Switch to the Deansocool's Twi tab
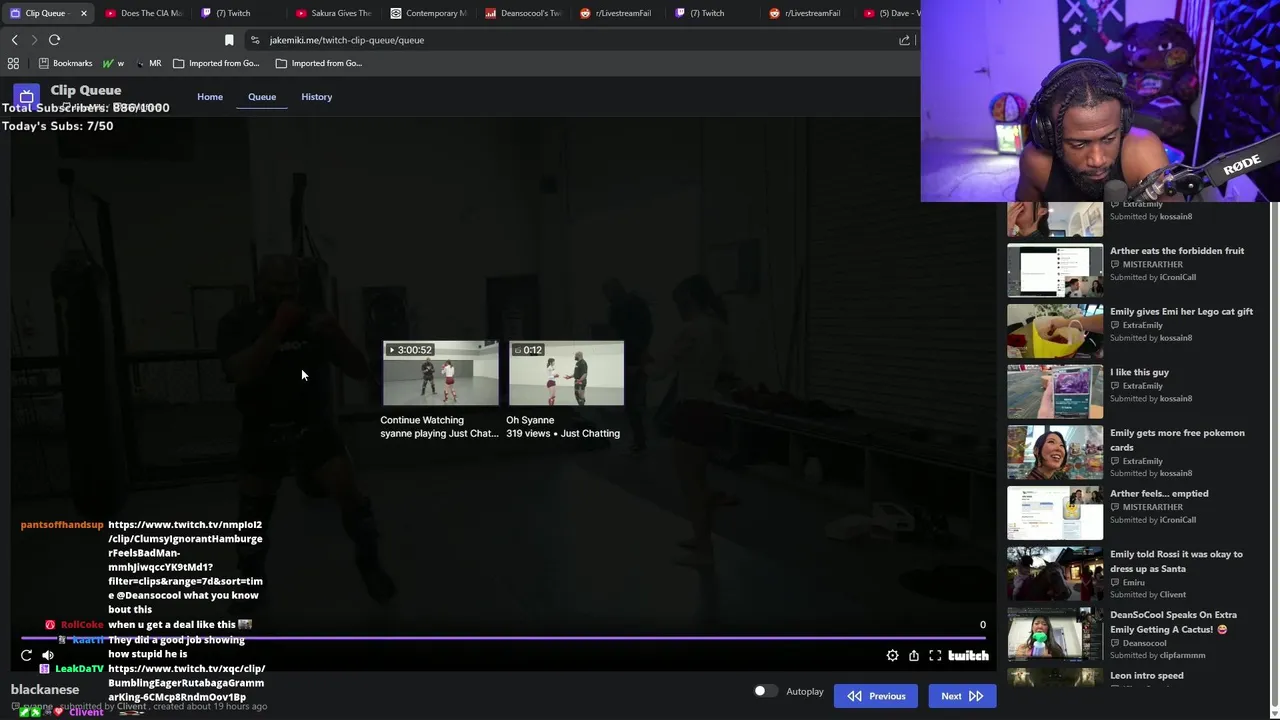Image resolution: width=1280 pixels, height=720 pixels. 523,13
